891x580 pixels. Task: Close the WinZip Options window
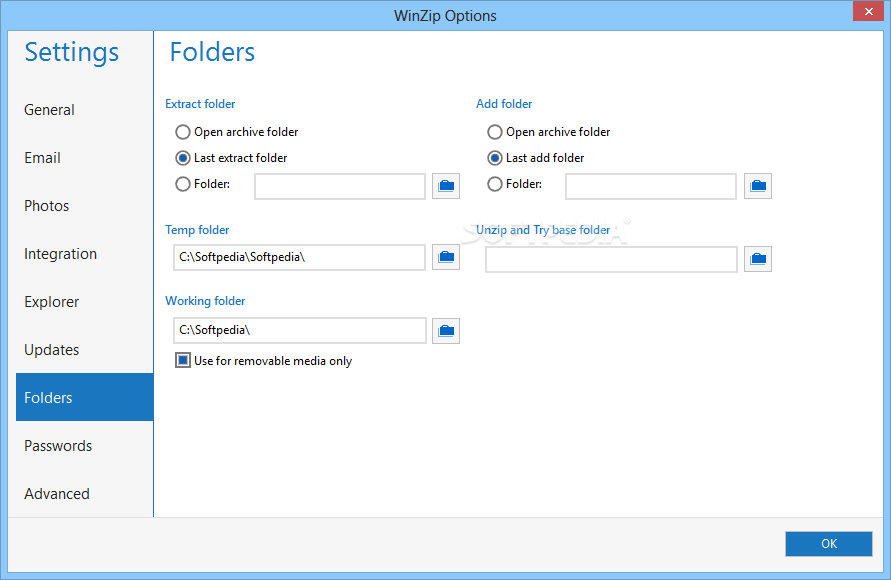(x=868, y=11)
